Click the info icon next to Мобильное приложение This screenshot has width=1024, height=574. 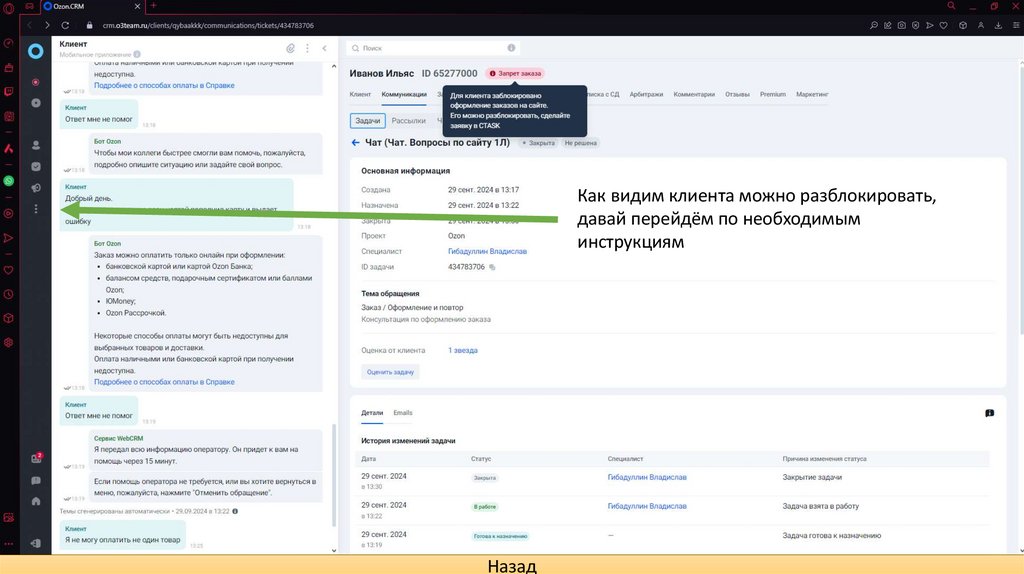(x=137, y=54)
